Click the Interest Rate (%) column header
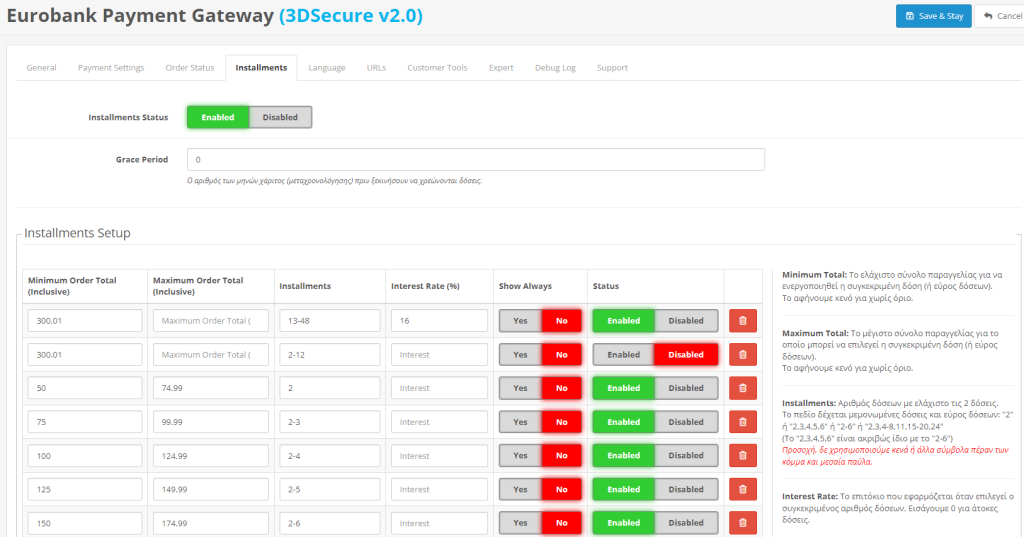Image resolution: width=1024 pixels, height=537 pixels. pyautogui.click(x=425, y=286)
